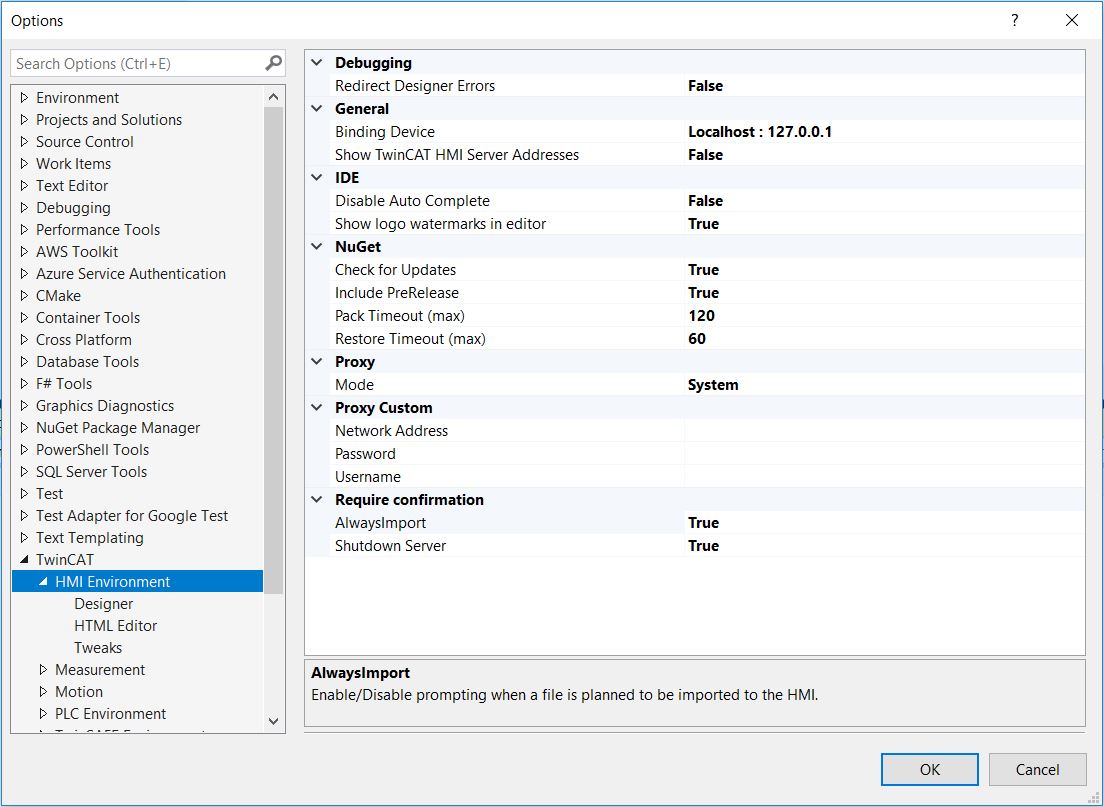
Task: Select Performance Tools in the tree
Action: (x=98, y=230)
